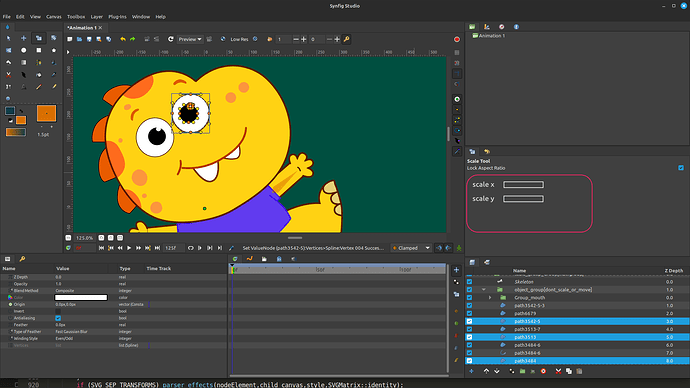
Task: Open file with folder toolbar icon
Action: (80, 39)
